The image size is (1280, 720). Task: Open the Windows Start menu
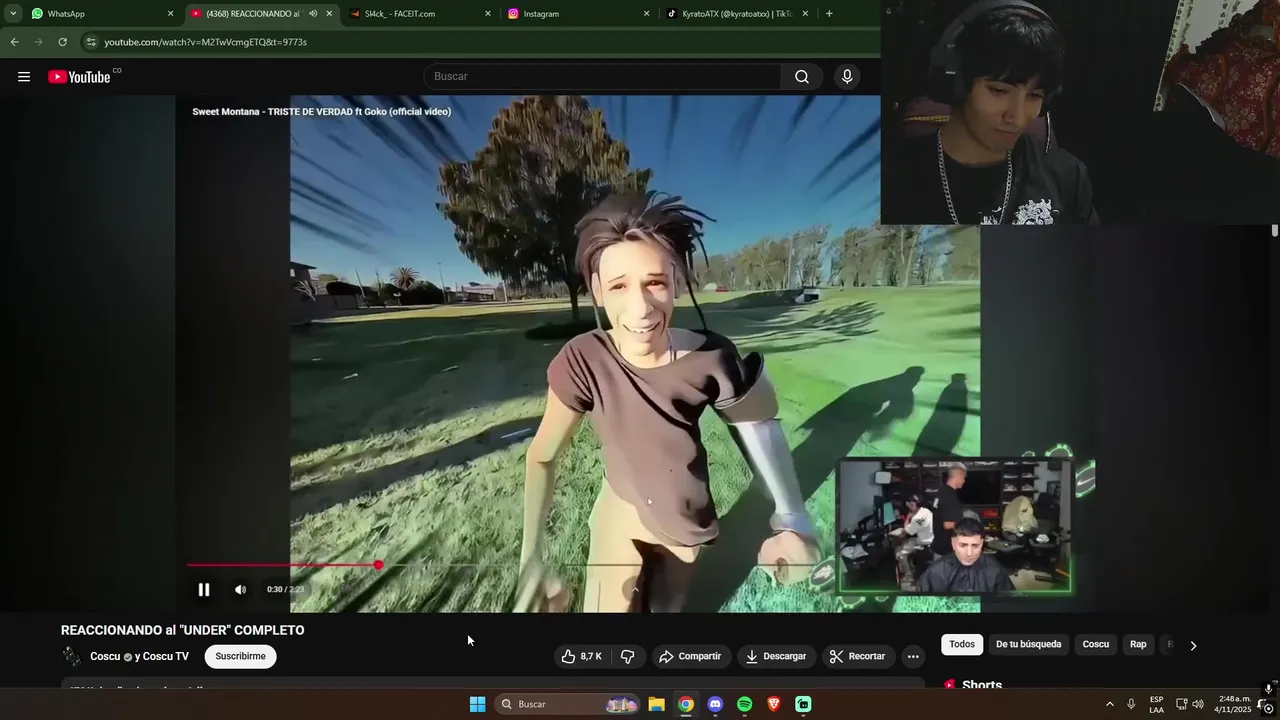[x=478, y=704]
